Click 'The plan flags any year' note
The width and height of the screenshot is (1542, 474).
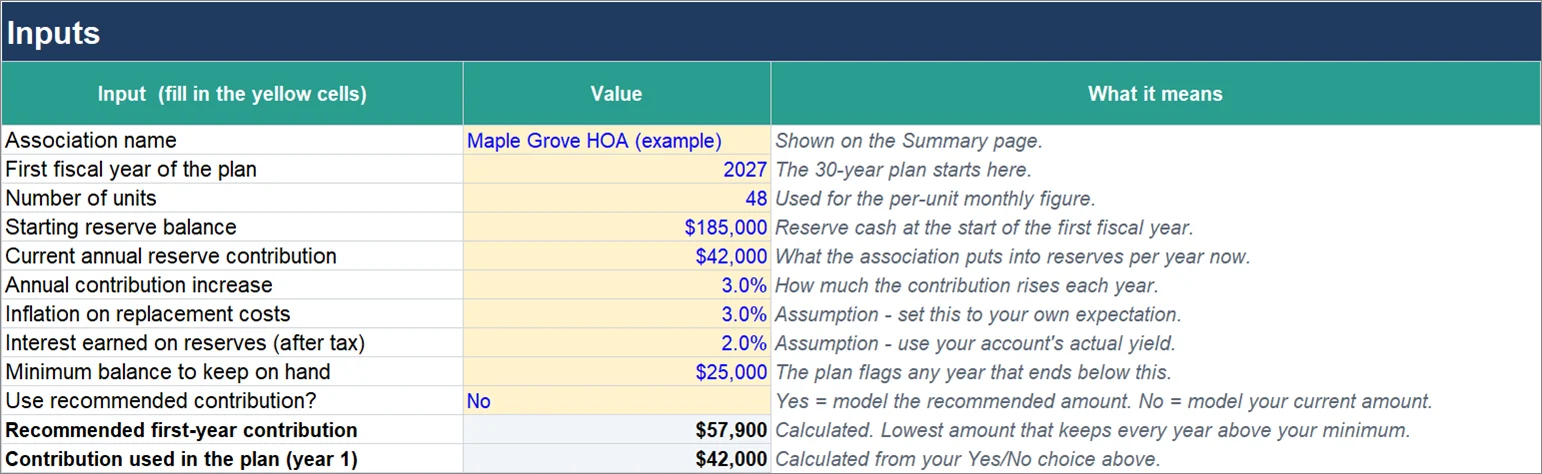[x=973, y=372]
